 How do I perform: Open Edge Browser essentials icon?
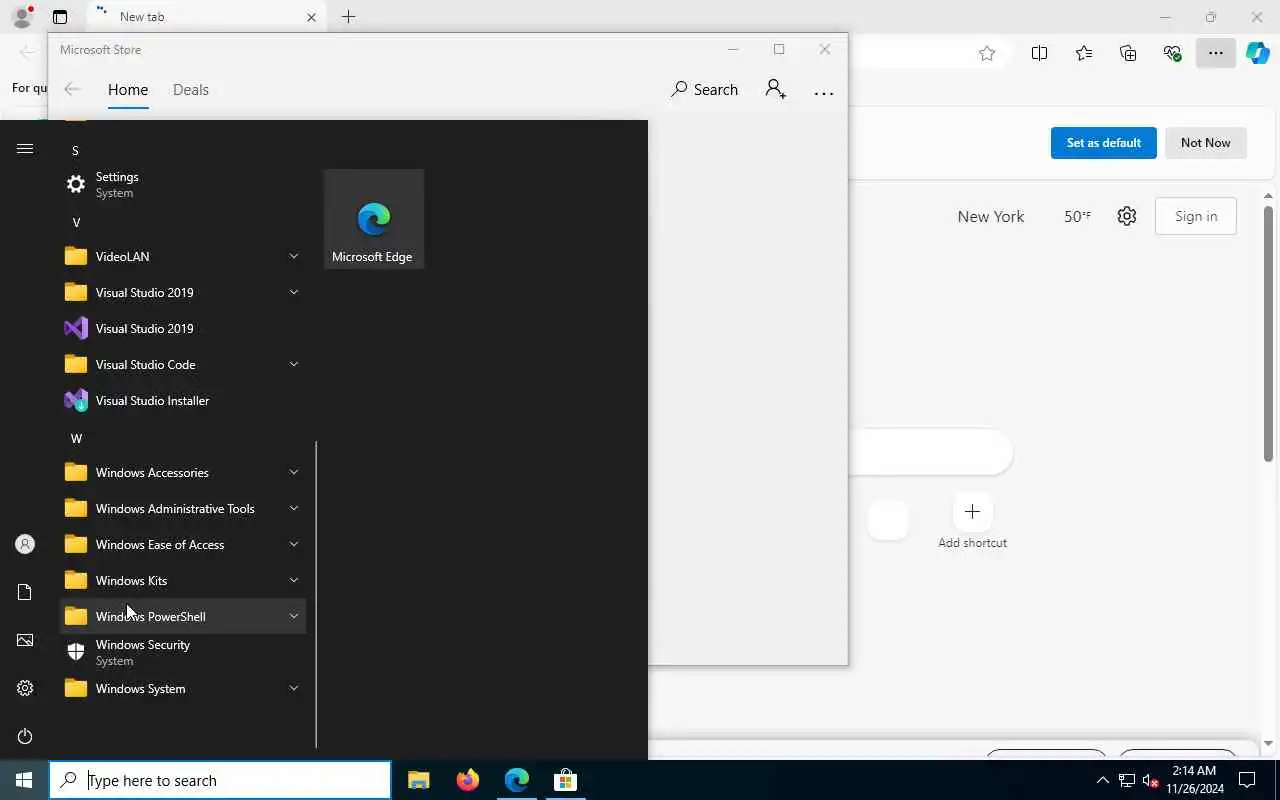tap(1173, 54)
